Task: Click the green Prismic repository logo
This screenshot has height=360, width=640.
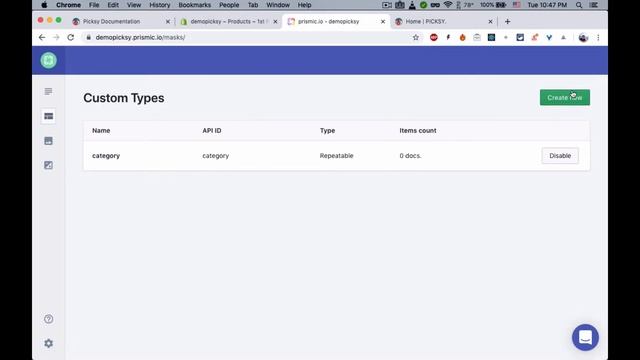Action: [49, 60]
